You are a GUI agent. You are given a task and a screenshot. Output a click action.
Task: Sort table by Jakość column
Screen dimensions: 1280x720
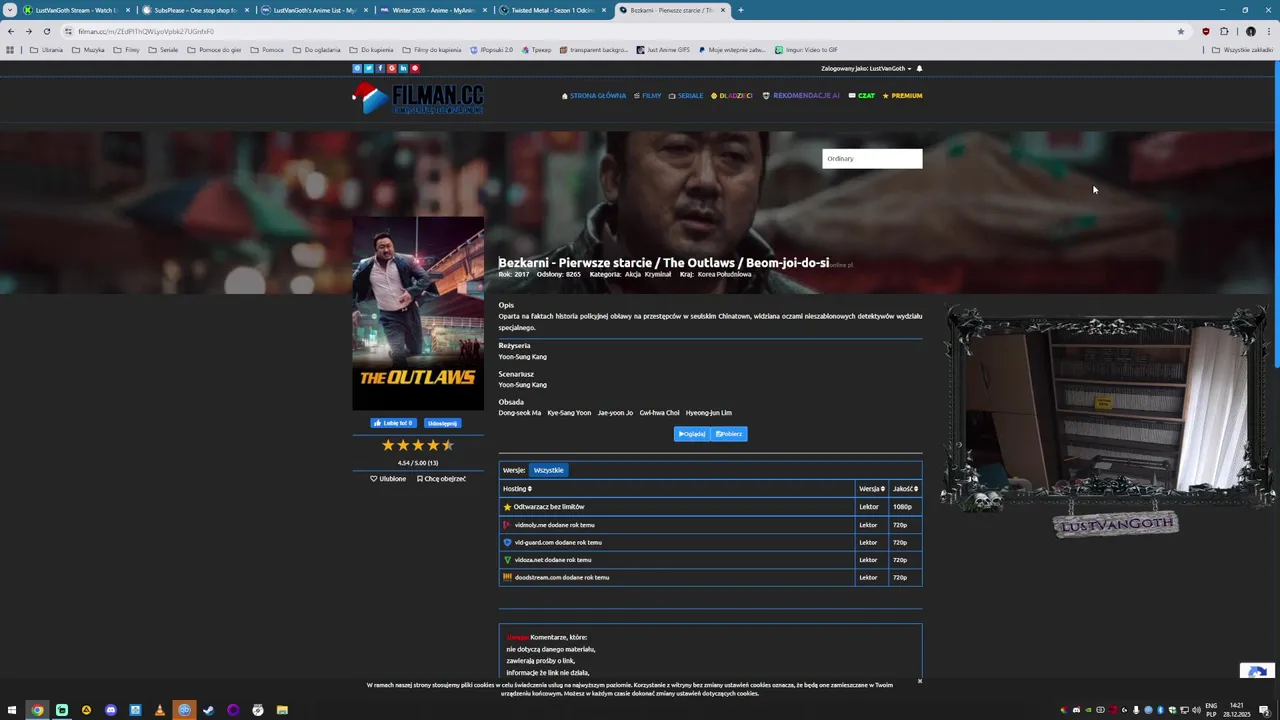tap(905, 489)
